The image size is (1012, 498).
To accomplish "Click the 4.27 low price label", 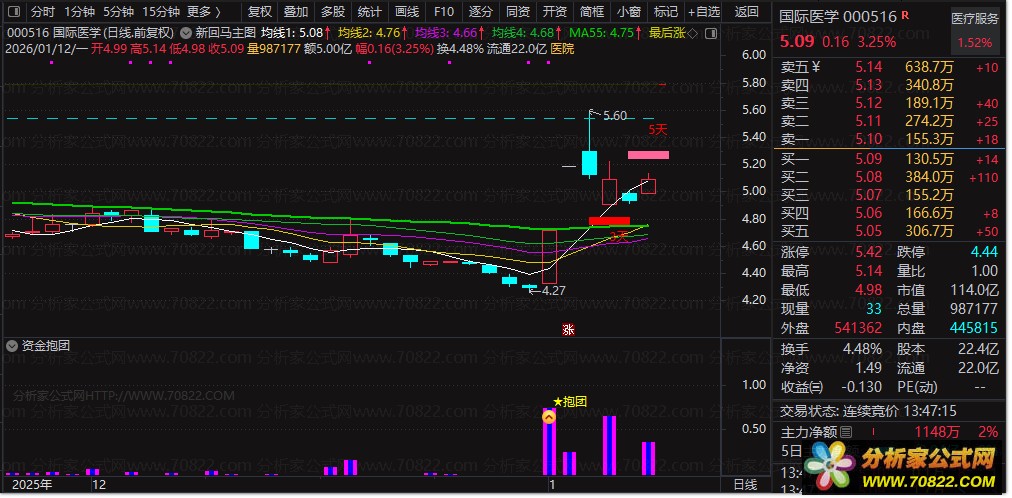I will [x=553, y=290].
